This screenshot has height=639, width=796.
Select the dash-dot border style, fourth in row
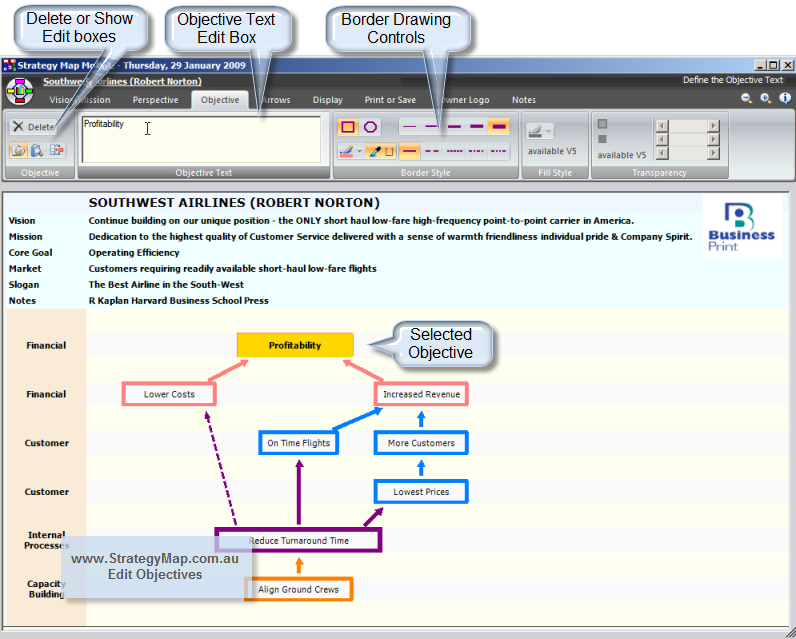476,151
